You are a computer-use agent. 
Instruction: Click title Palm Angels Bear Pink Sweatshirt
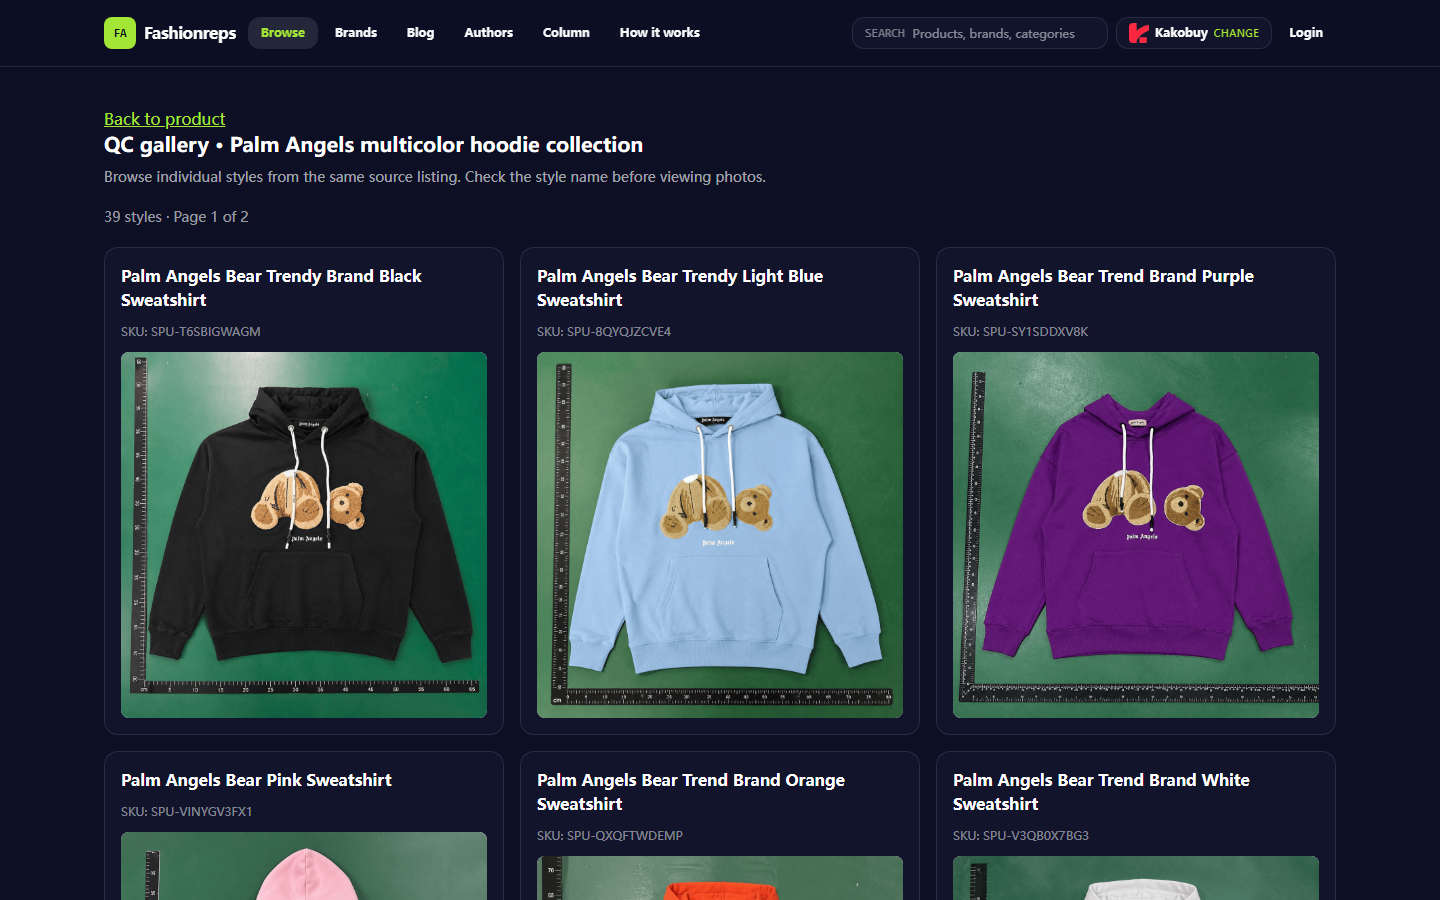(x=256, y=780)
